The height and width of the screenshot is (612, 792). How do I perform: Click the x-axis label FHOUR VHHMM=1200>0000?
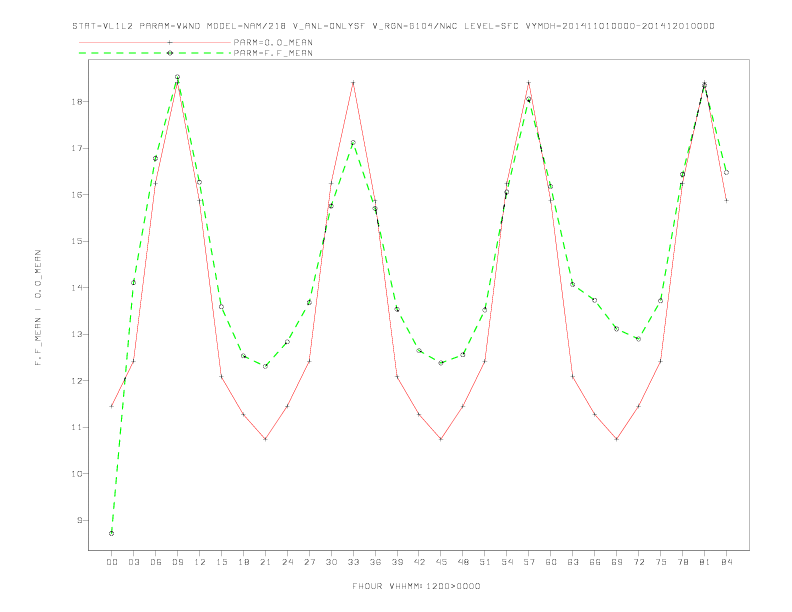(x=416, y=586)
